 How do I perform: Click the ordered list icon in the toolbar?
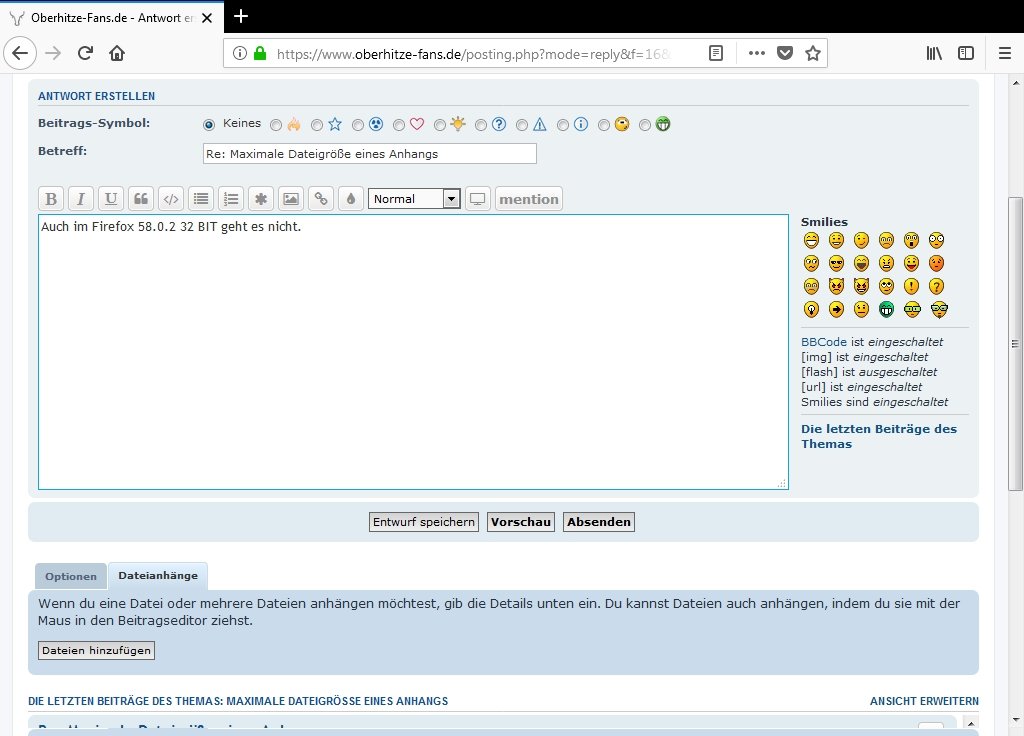[231, 199]
